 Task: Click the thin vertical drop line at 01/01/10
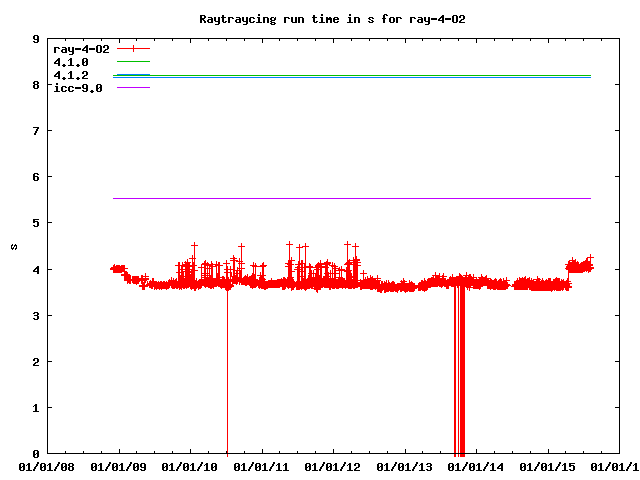[x=227, y=380]
